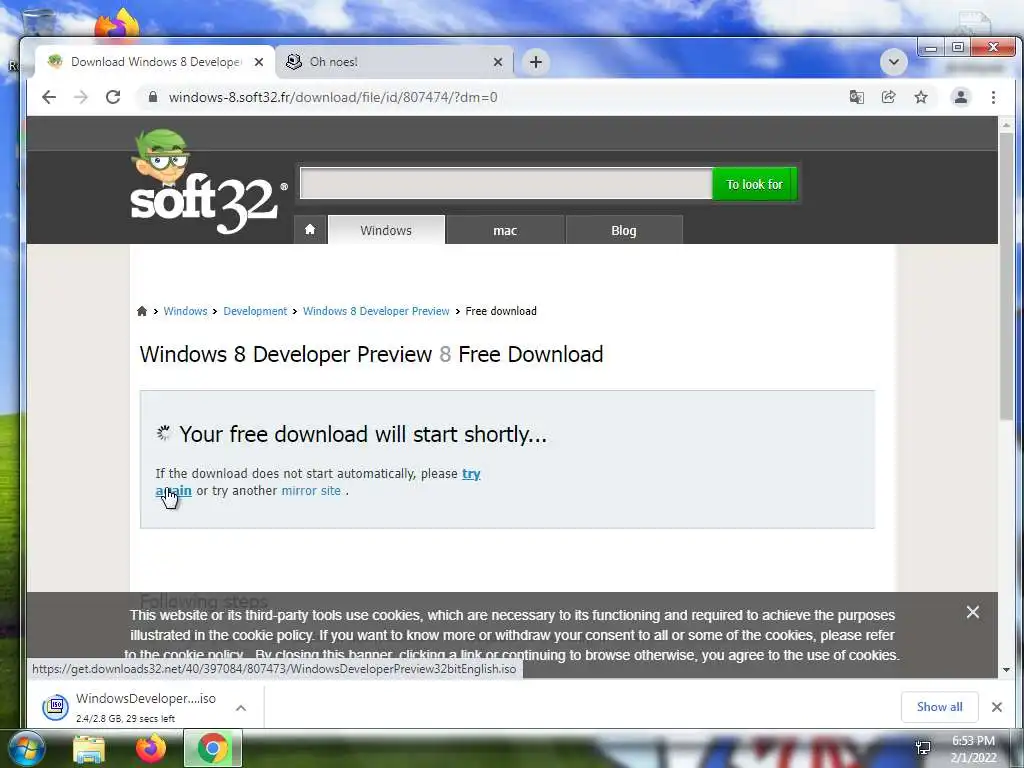Click the Show all downloads button

[939, 707]
